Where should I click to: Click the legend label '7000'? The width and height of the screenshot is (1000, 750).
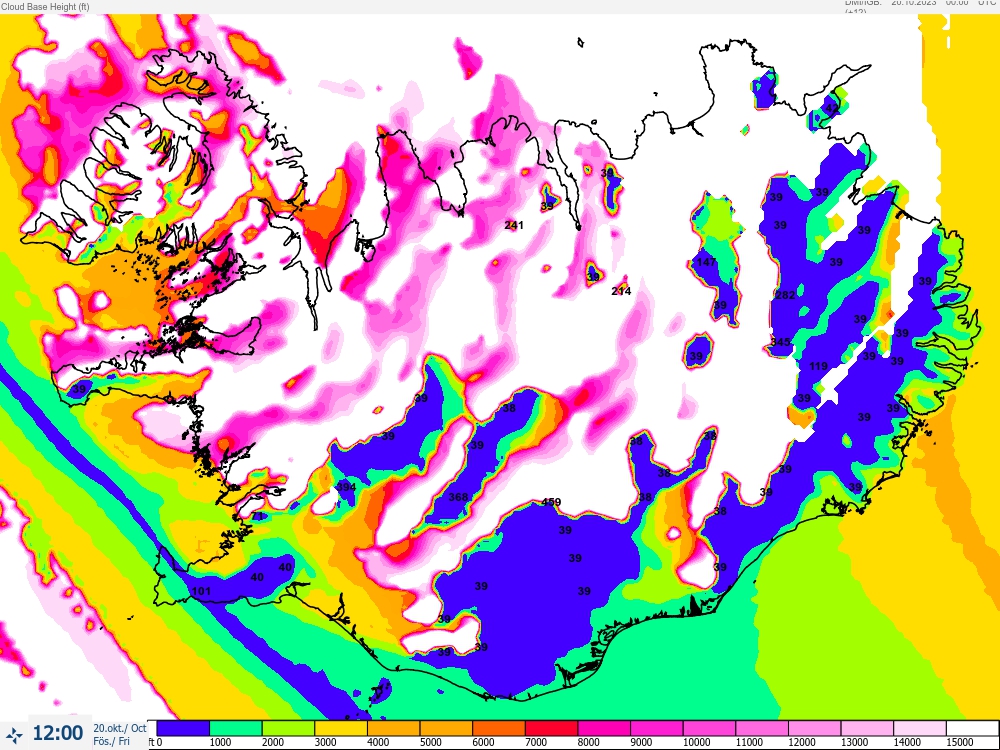[536, 742]
